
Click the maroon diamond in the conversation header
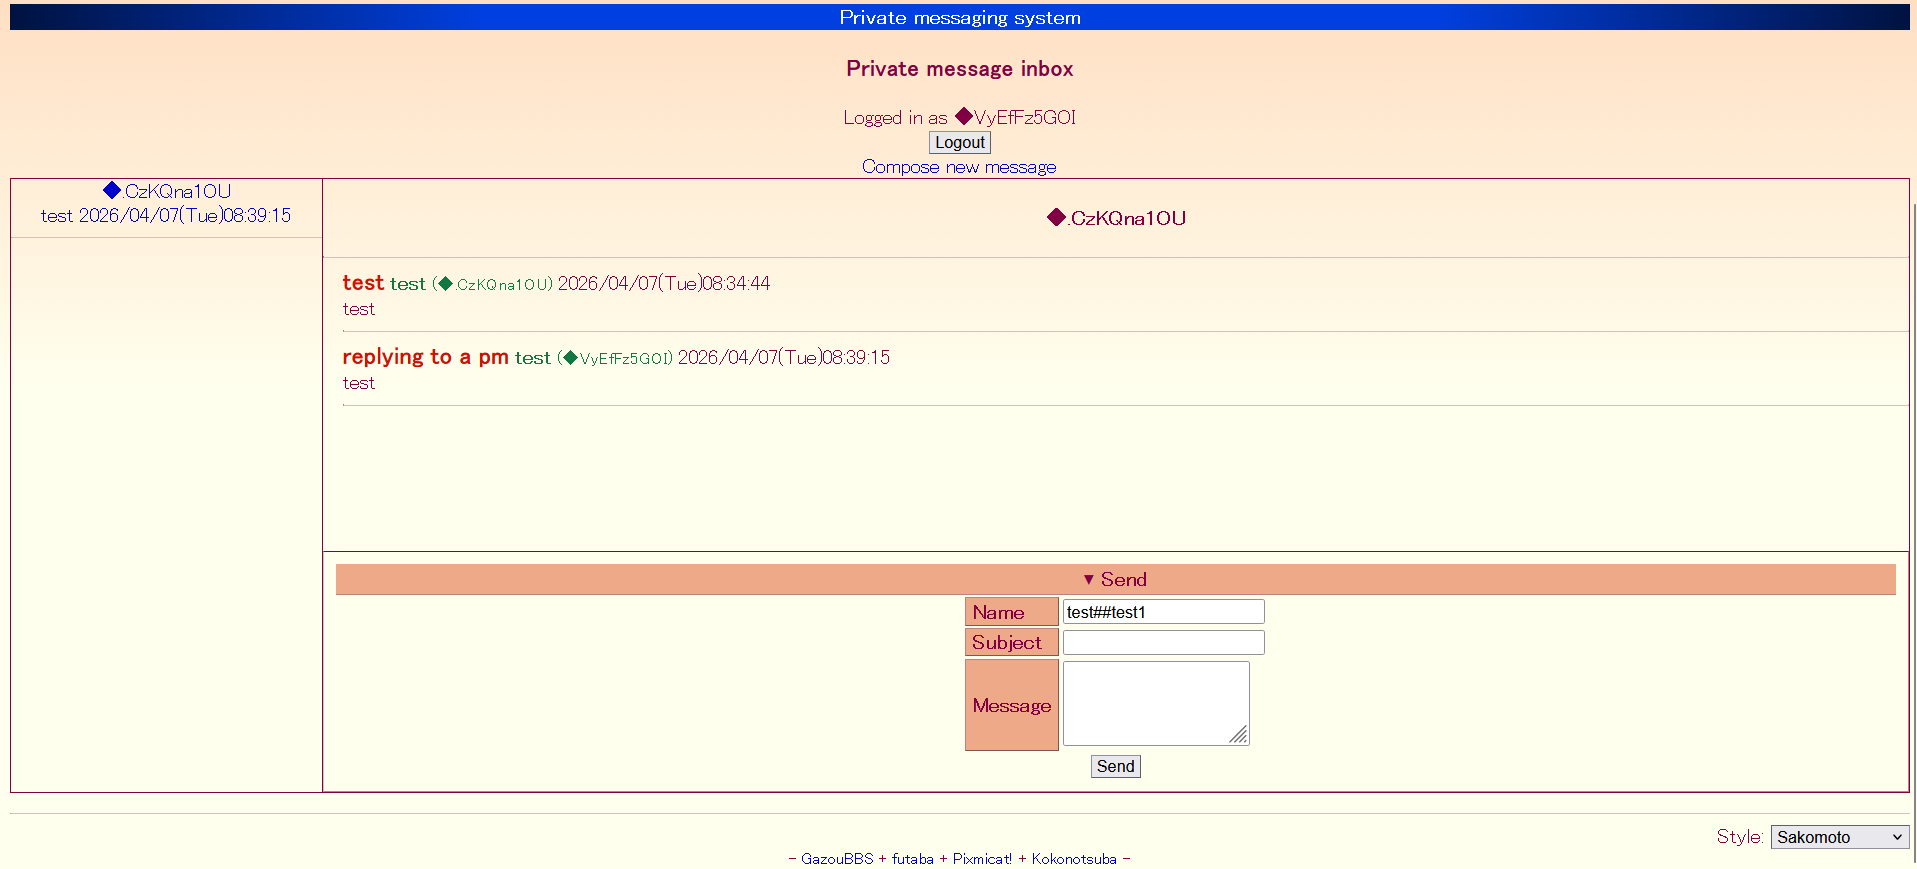pyautogui.click(x=1056, y=217)
